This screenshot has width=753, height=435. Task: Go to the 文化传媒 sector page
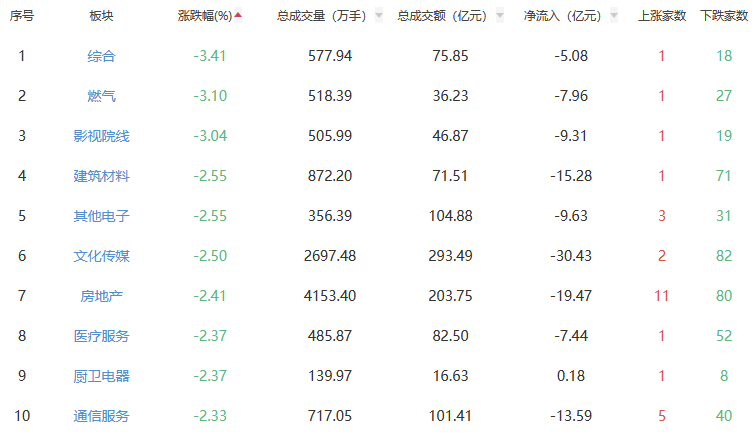(101, 256)
